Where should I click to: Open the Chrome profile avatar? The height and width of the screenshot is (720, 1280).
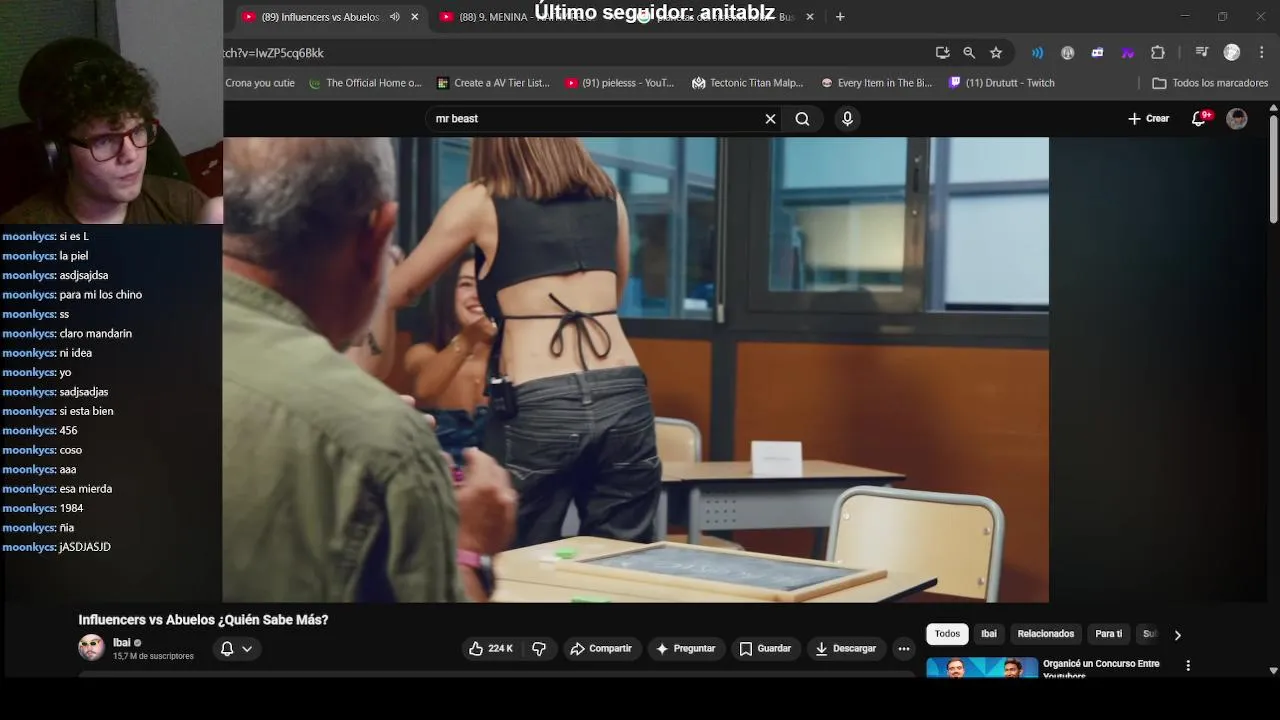(x=1232, y=53)
